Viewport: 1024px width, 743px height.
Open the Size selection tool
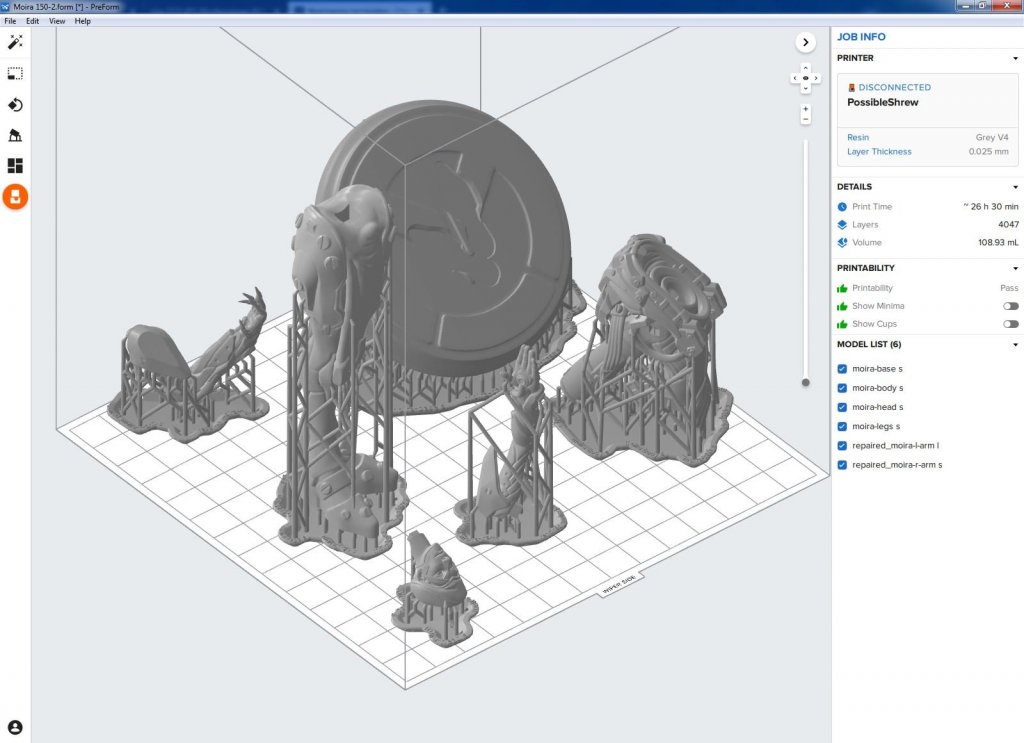pyautogui.click(x=15, y=74)
